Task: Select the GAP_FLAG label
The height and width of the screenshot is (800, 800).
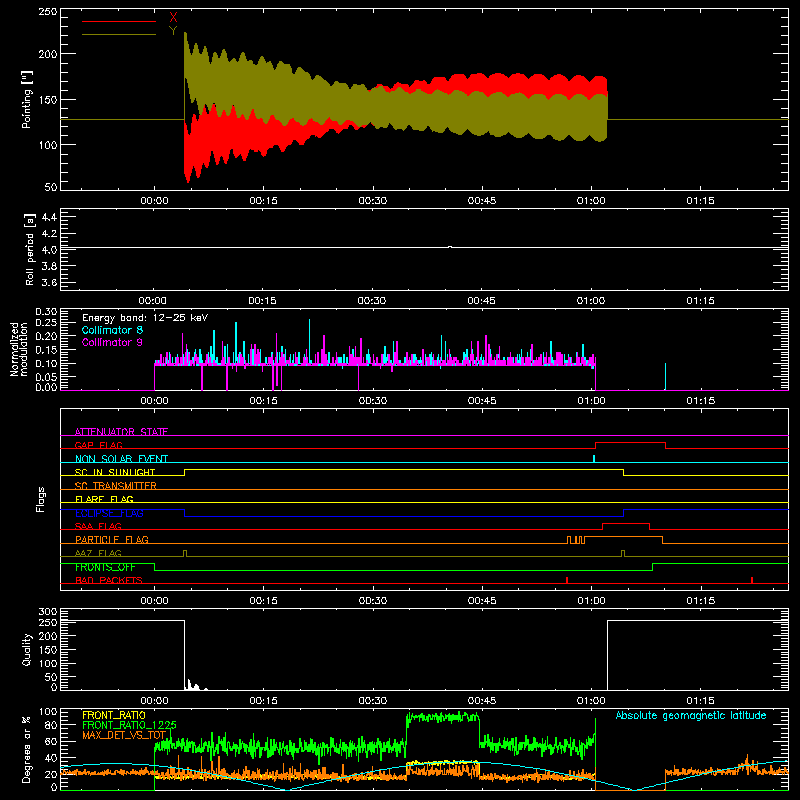Action: click(x=99, y=445)
